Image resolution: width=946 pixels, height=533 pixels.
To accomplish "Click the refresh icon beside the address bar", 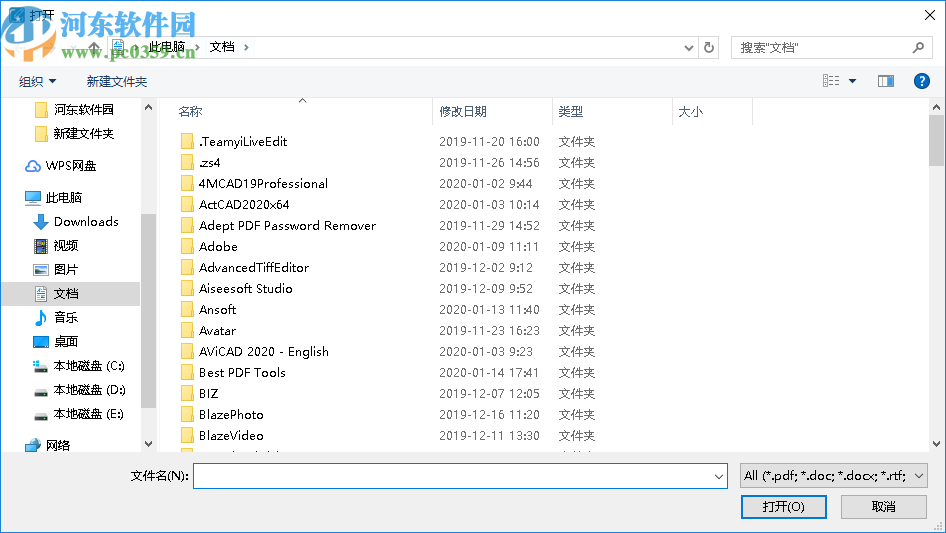I will pyautogui.click(x=709, y=47).
